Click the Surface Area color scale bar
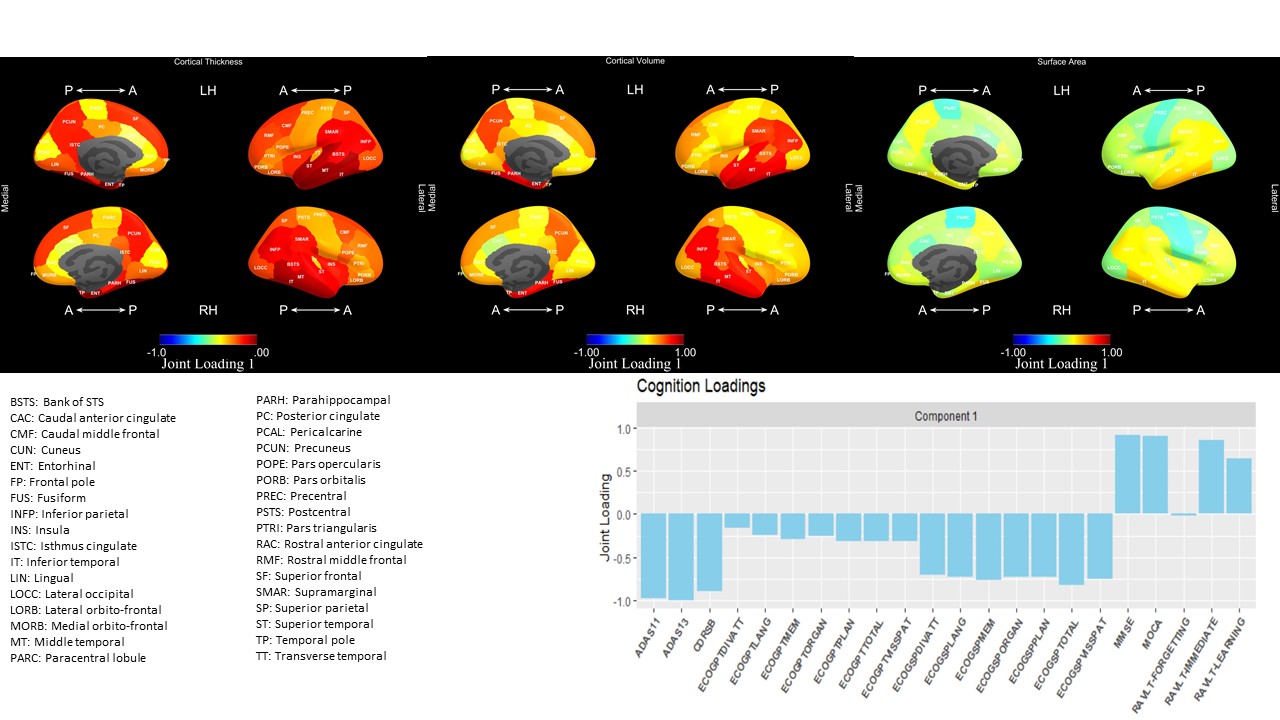The image size is (1280, 720). pyautogui.click(x=1061, y=339)
